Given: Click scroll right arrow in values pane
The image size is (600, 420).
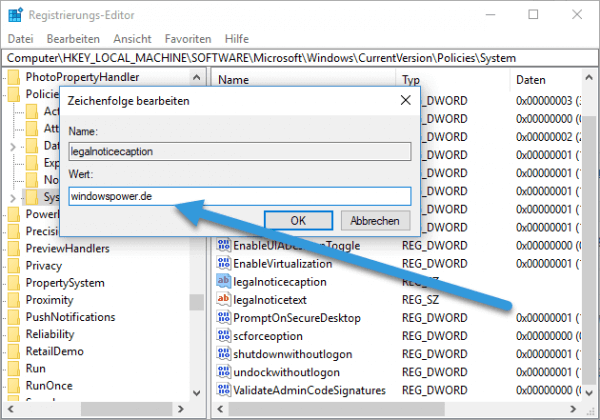Looking at the screenshot, I should pyautogui.click(x=573, y=409).
